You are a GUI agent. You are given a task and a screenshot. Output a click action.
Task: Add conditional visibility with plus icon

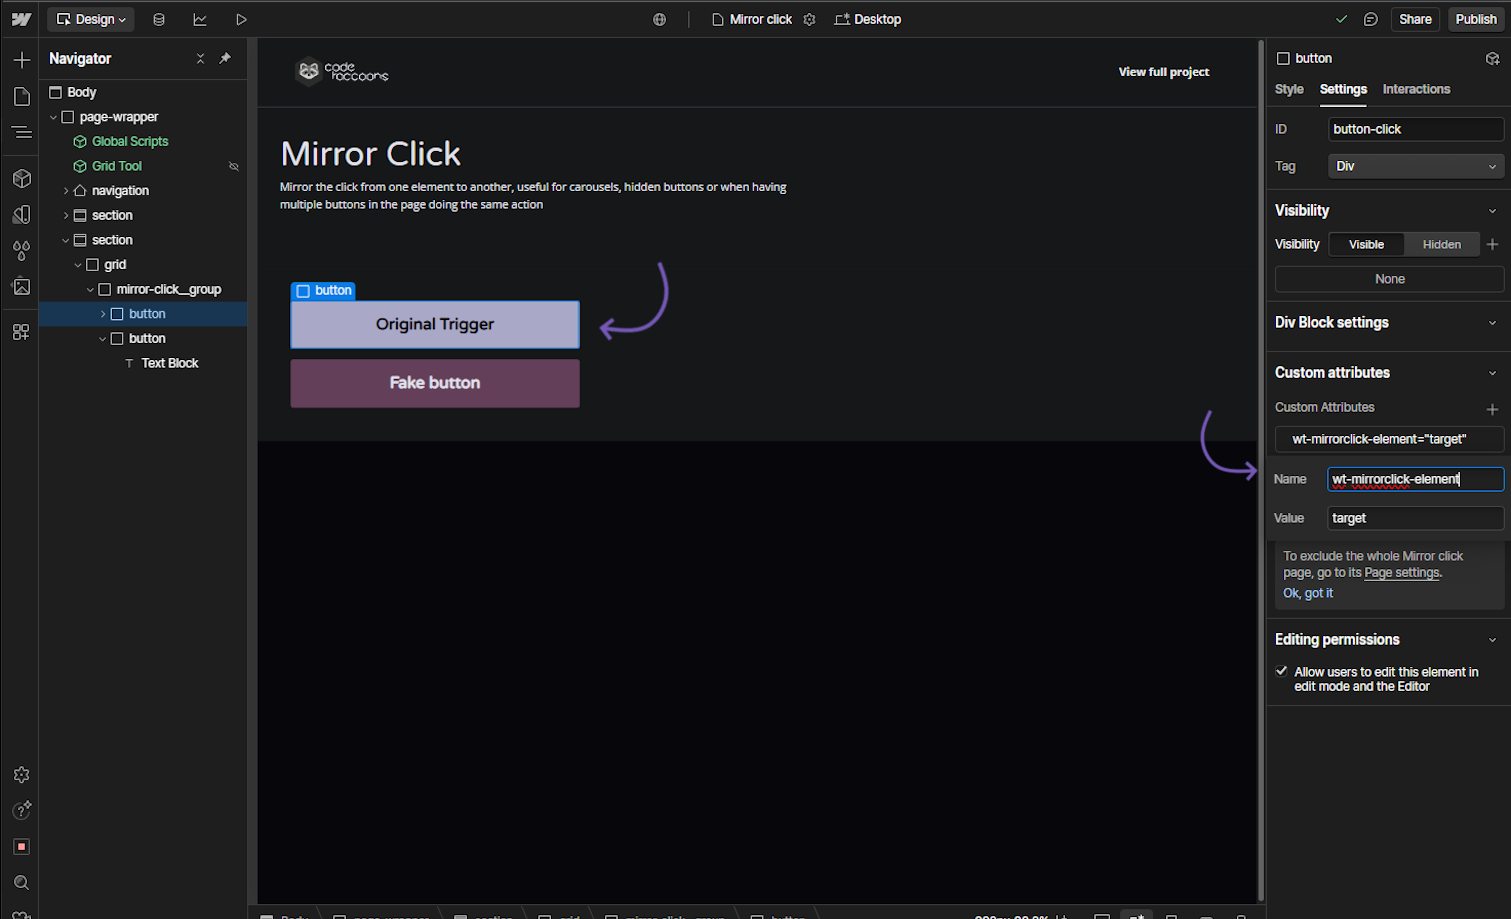[x=1492, y=244]
